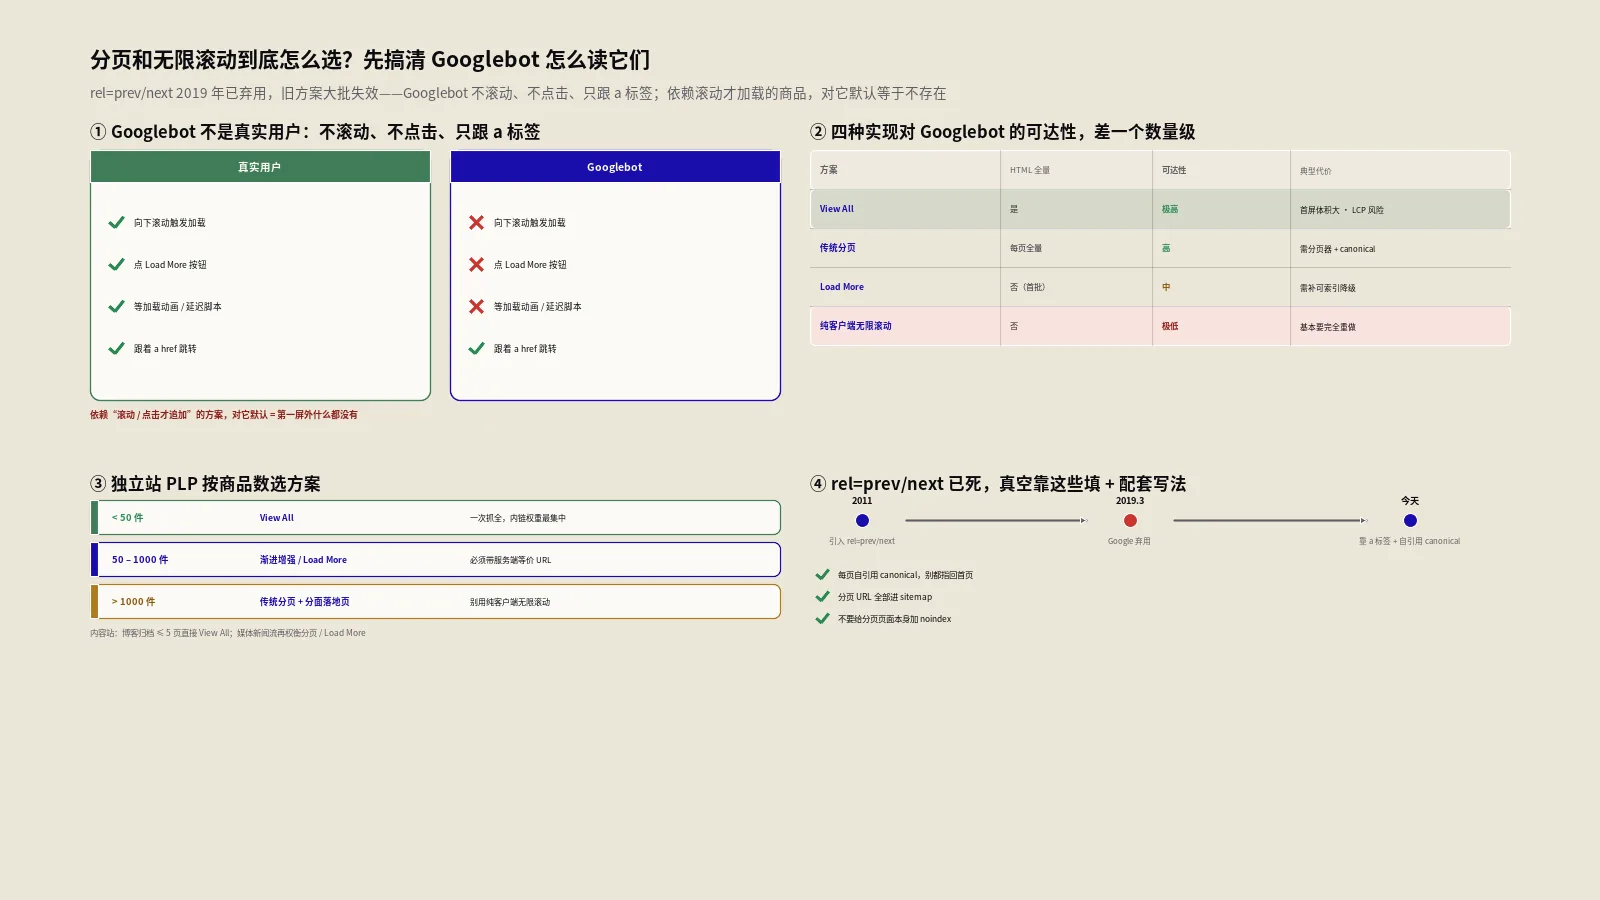Select the 2011 blue timeline dot
The width and height of the screenshot is (1600, 900).
(862, 520)
